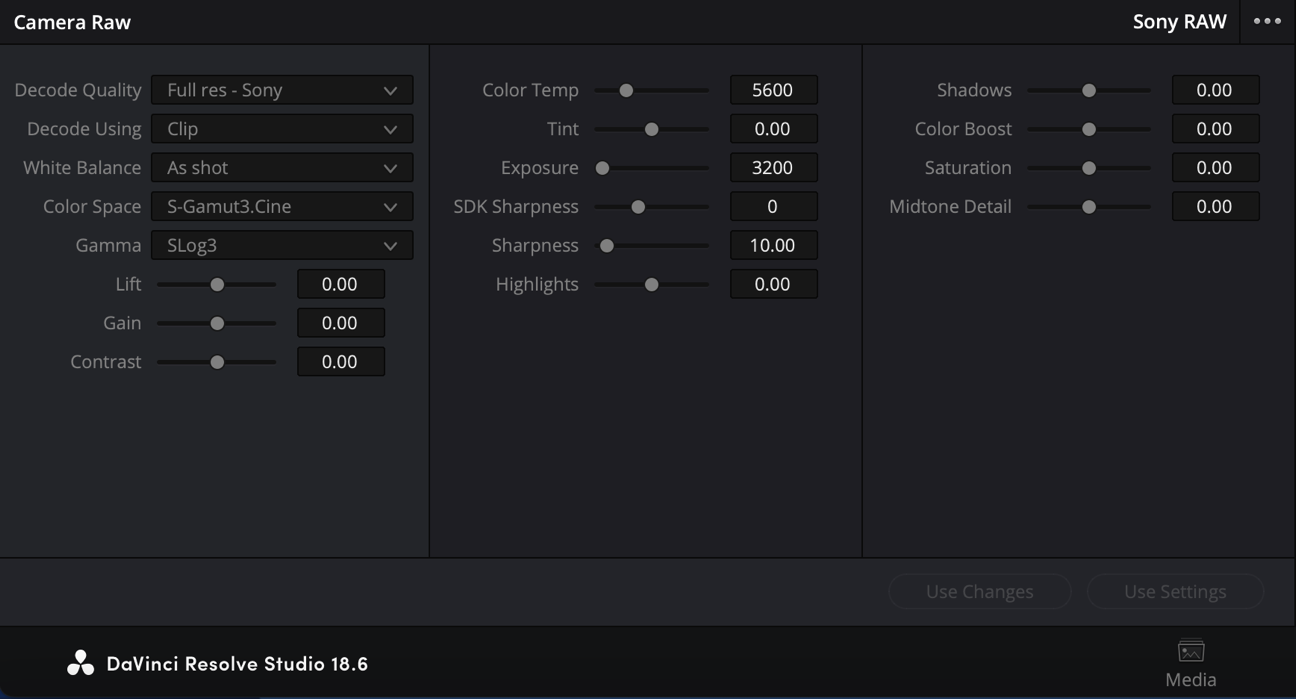Click the Color Temp label
The image size is (1296, 699).
coord(530,90)
